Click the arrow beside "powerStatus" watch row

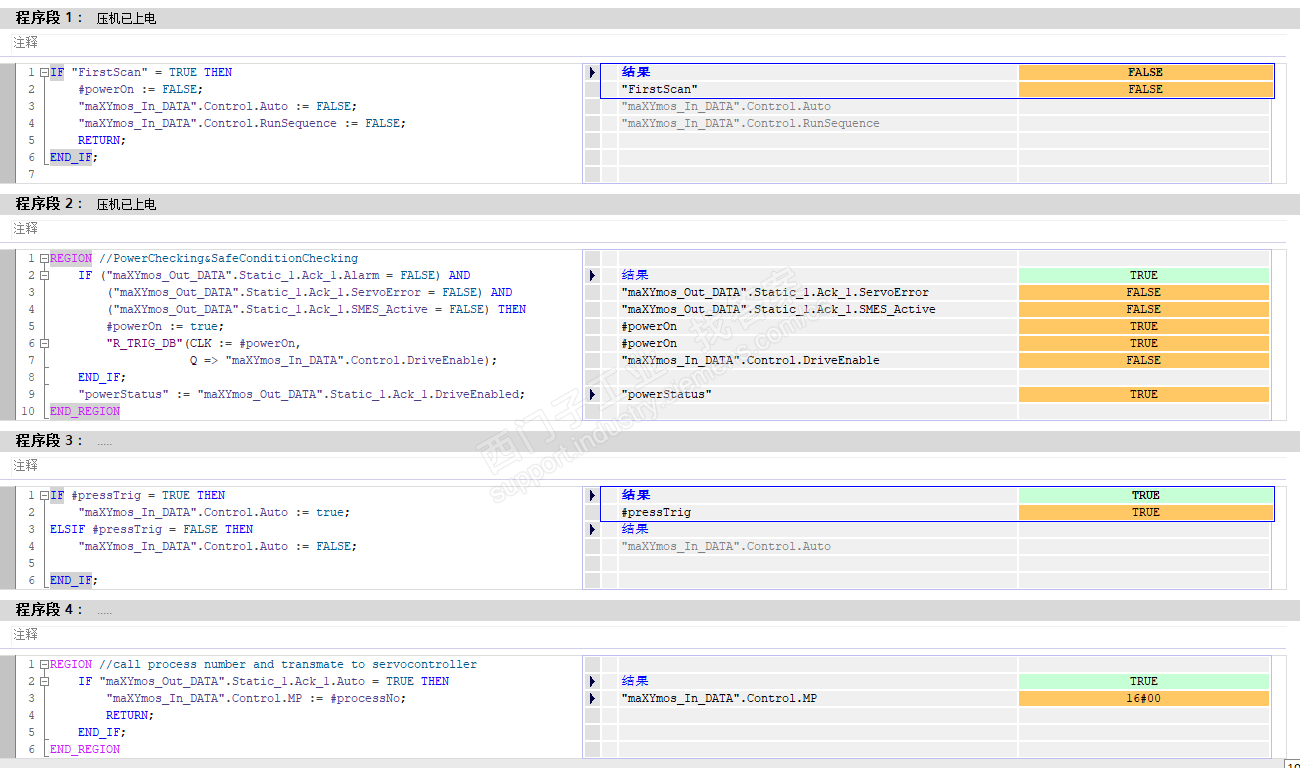[x=592, y=394]
